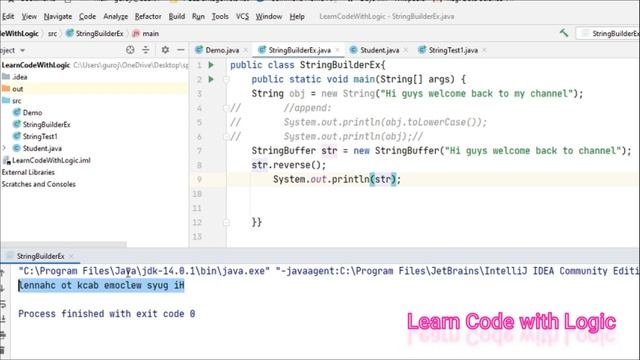Open the Help menu
Screen dimensions: 640x360
point(297,16)
